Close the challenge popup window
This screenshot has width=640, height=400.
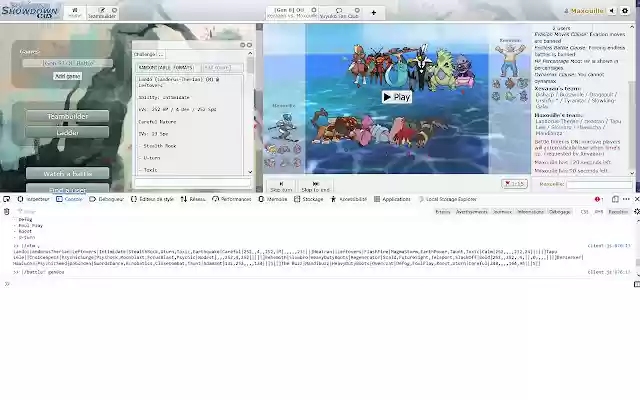point(249,45)
